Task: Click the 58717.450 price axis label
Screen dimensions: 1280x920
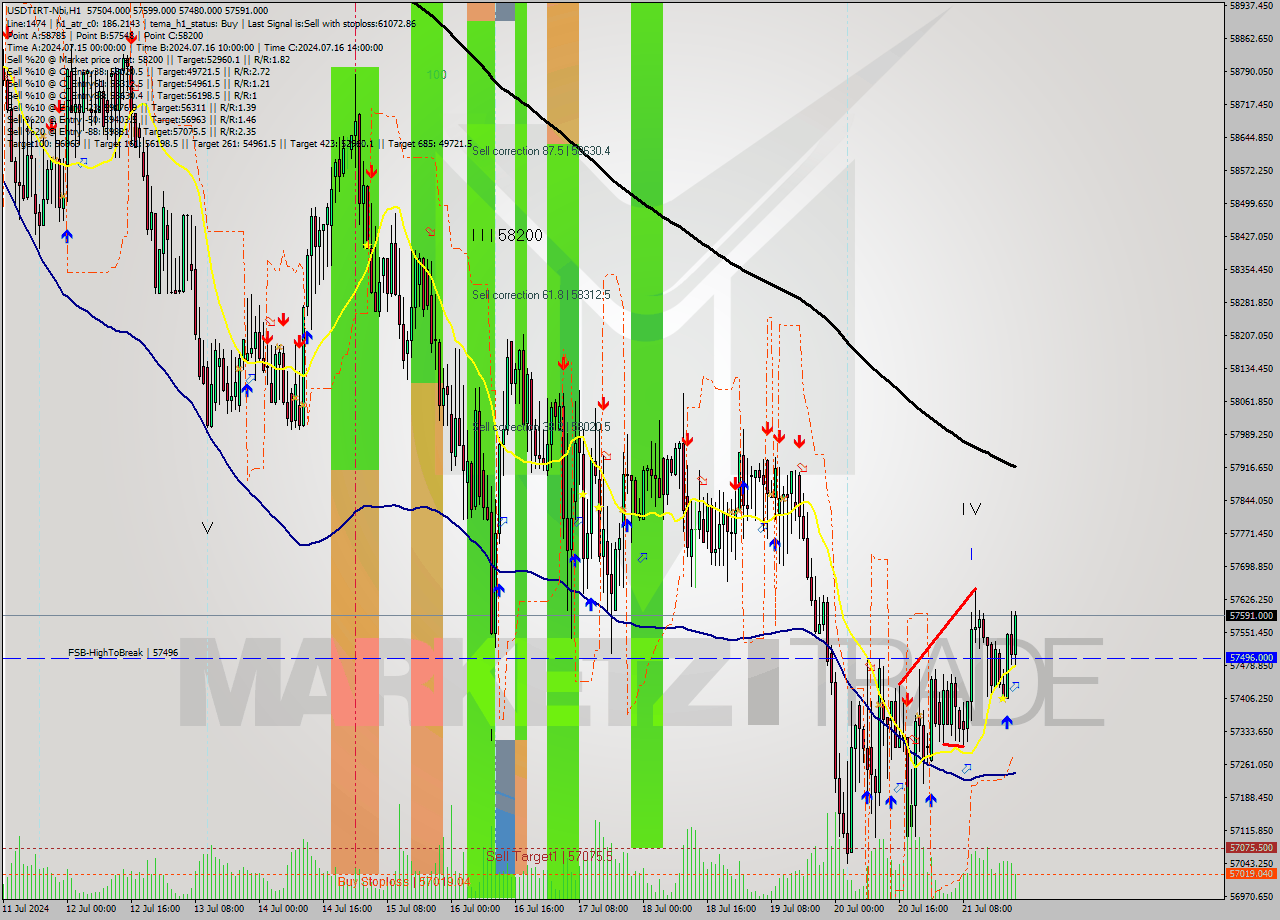Action: tap(1253, 104)
